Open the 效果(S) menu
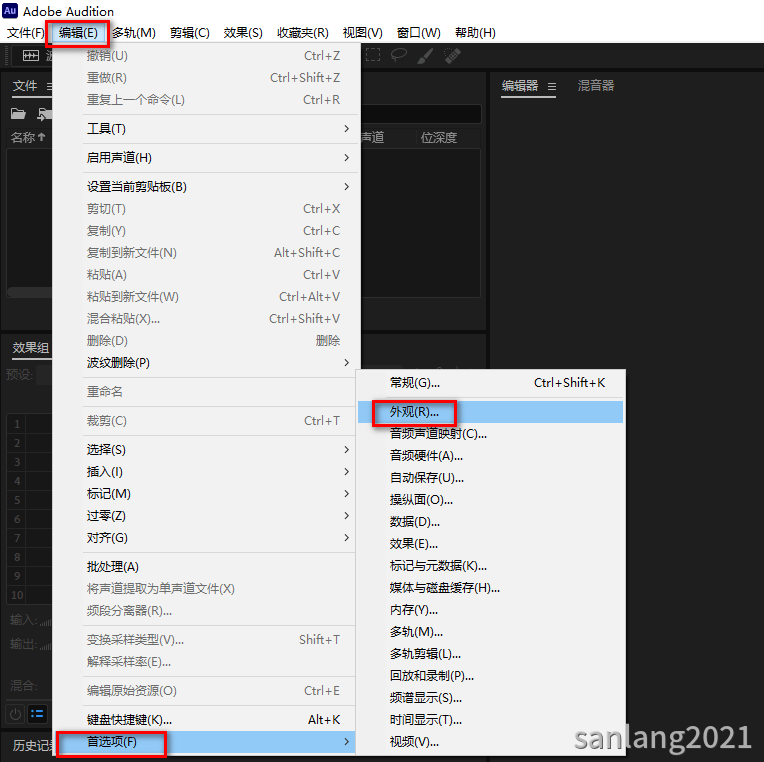The image size is (764, 762). tap(243, 33)
